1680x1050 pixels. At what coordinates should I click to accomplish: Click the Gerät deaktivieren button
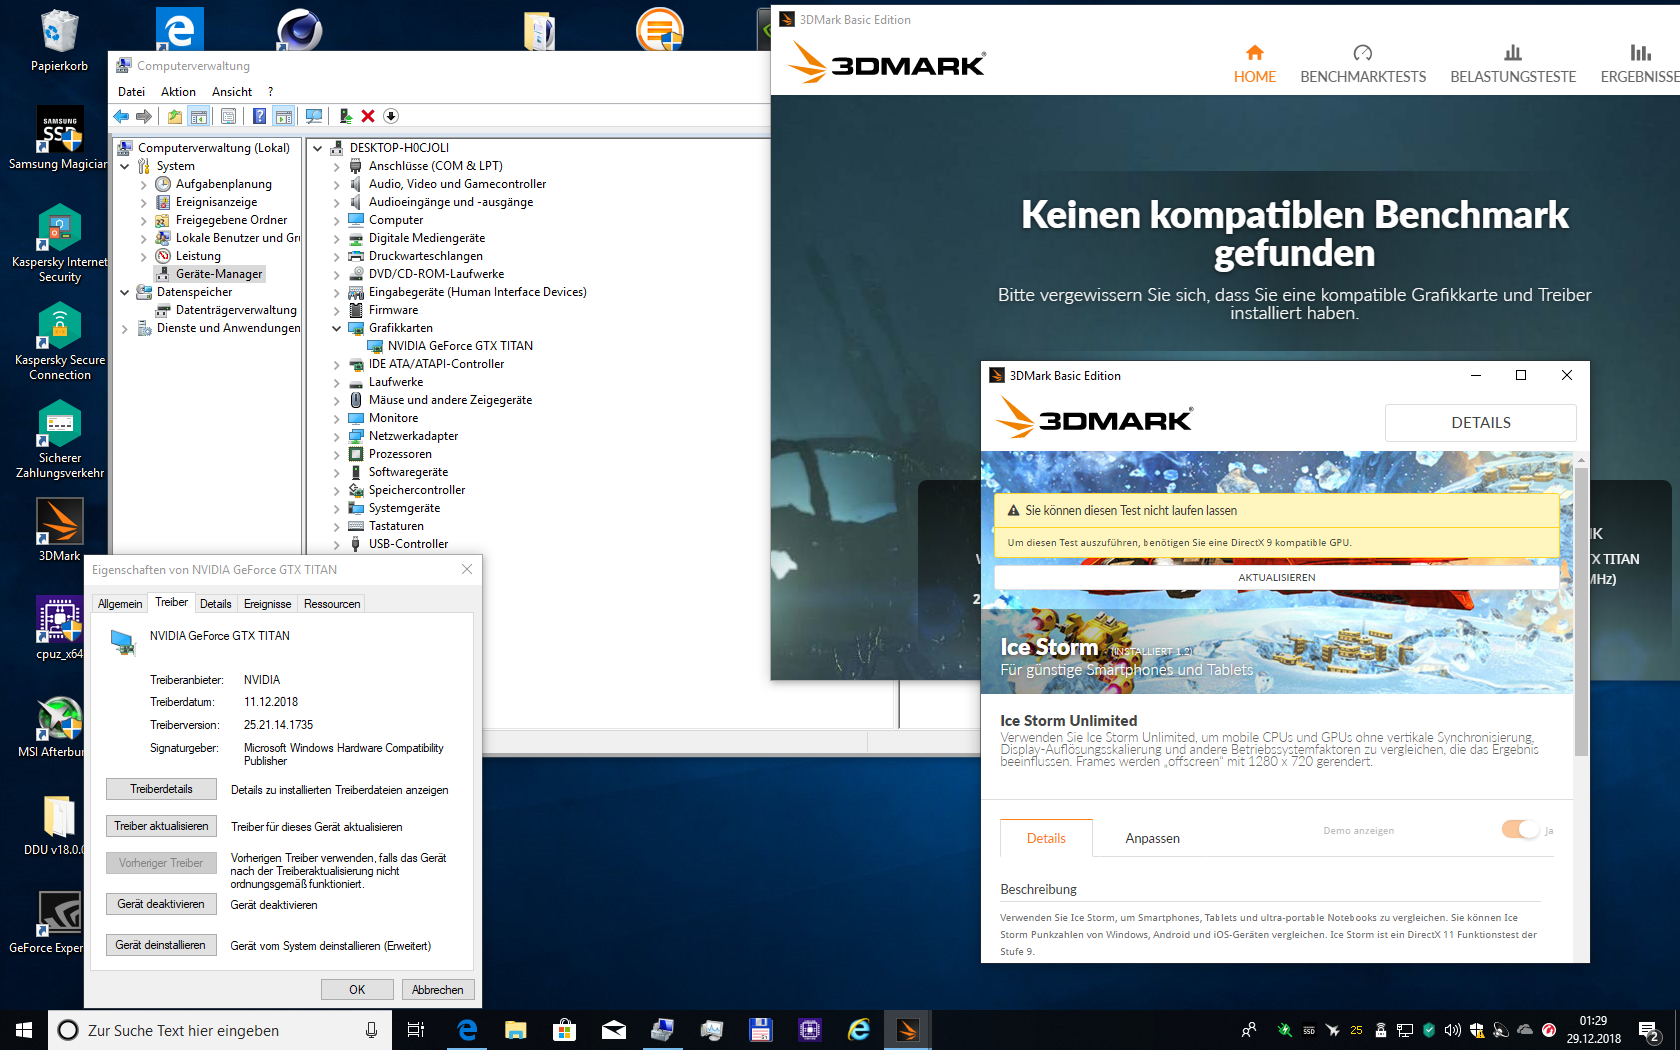(161, 904)
